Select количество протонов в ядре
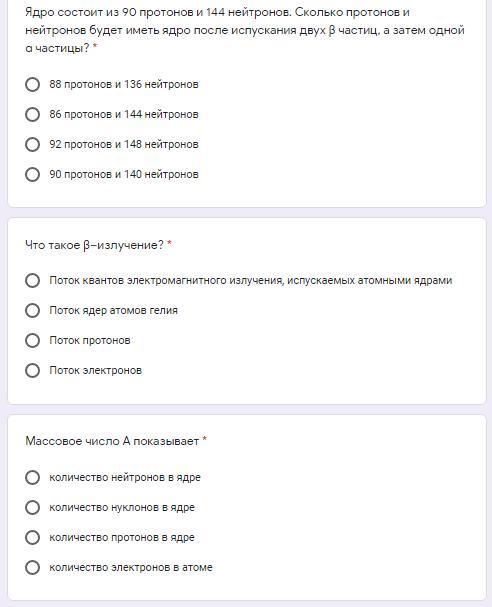Image resolution: width=492 pixels, height=607 pixels. [x=33, y=537]
